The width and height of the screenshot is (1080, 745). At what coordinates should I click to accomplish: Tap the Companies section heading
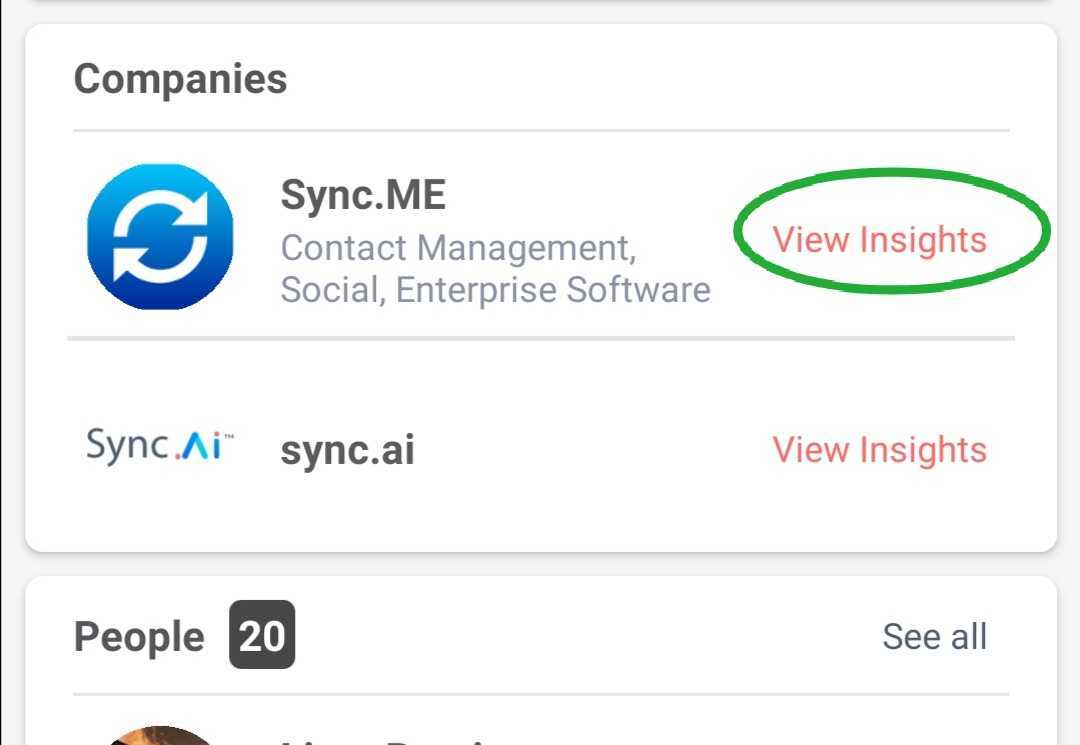coord(180,79)
